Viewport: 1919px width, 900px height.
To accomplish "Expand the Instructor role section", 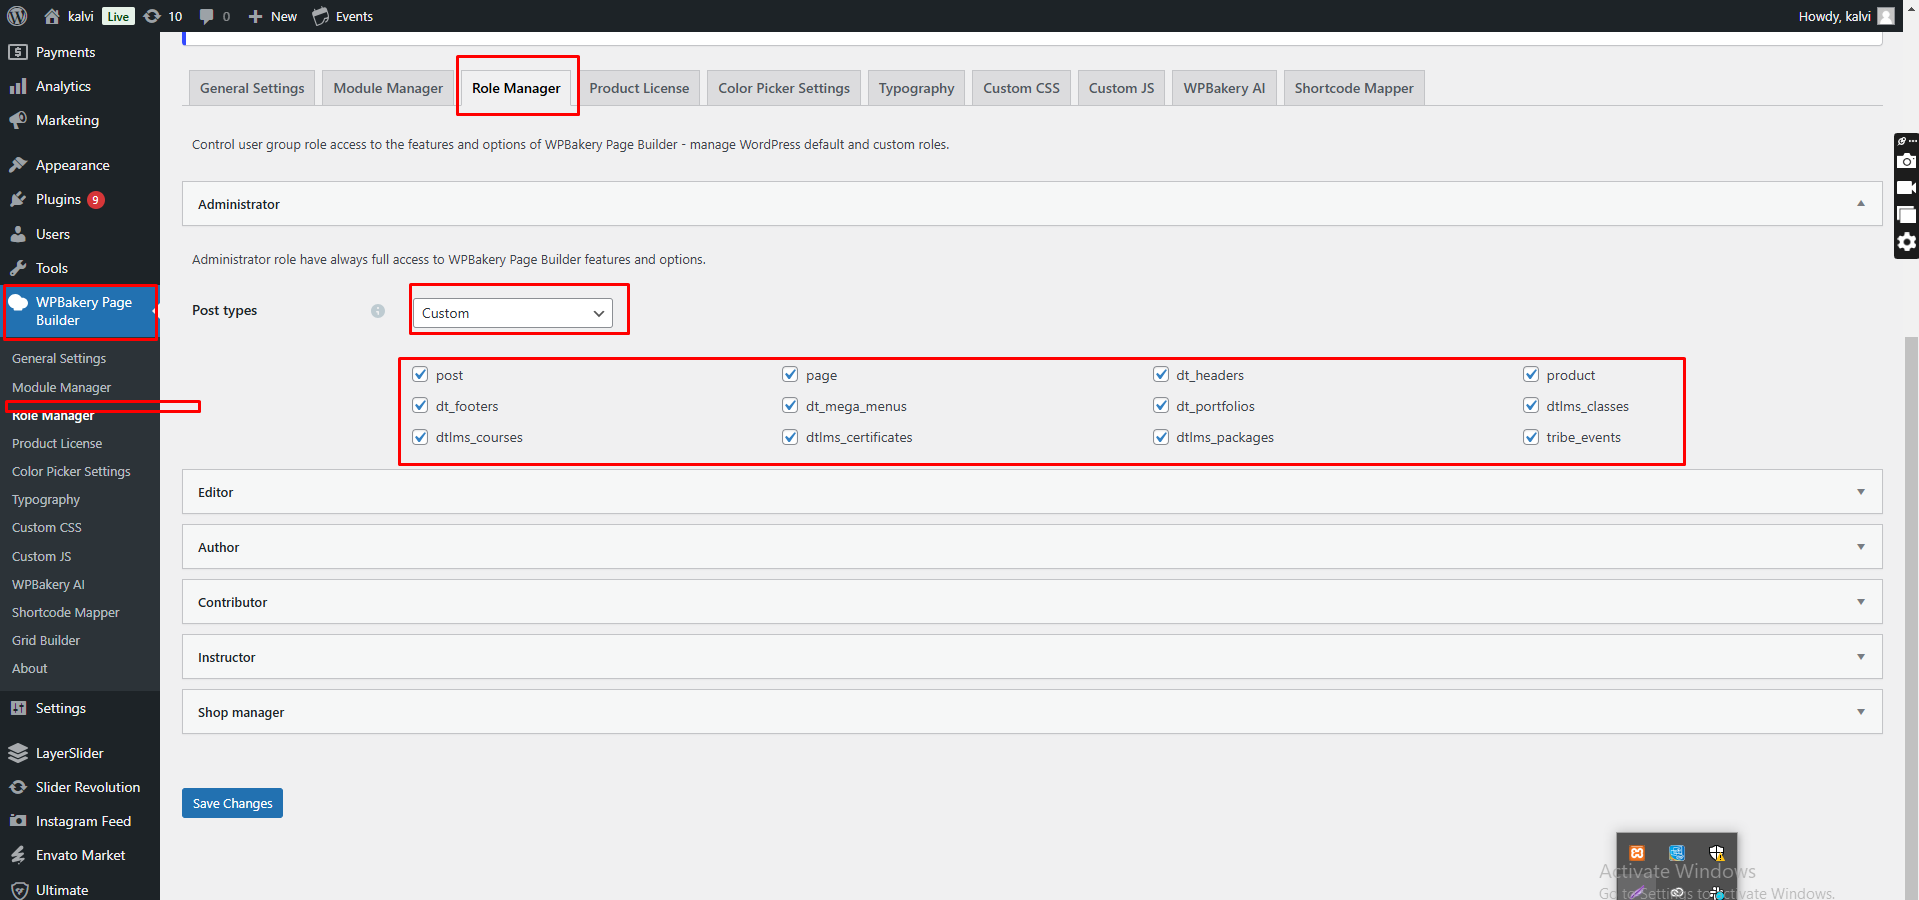I will (1032, 657).
